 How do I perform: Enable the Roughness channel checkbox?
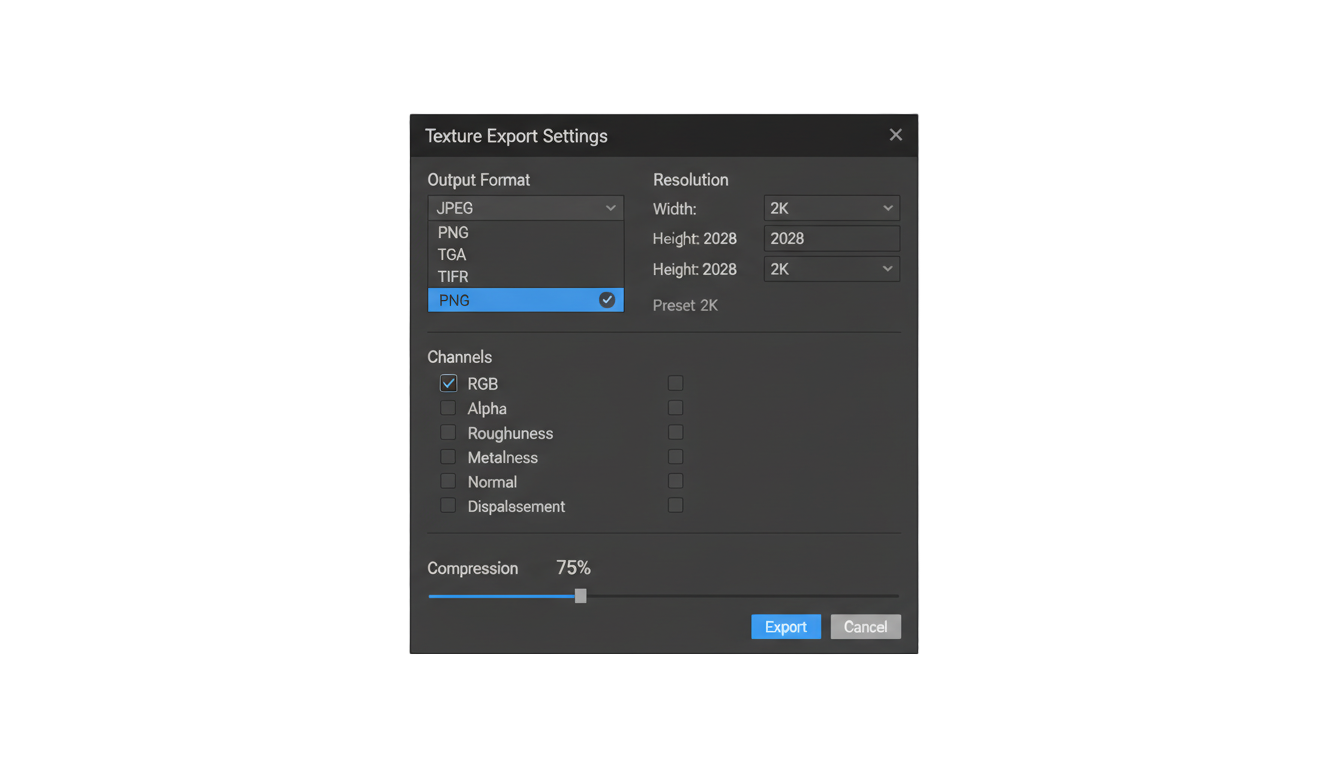point(448,432)
